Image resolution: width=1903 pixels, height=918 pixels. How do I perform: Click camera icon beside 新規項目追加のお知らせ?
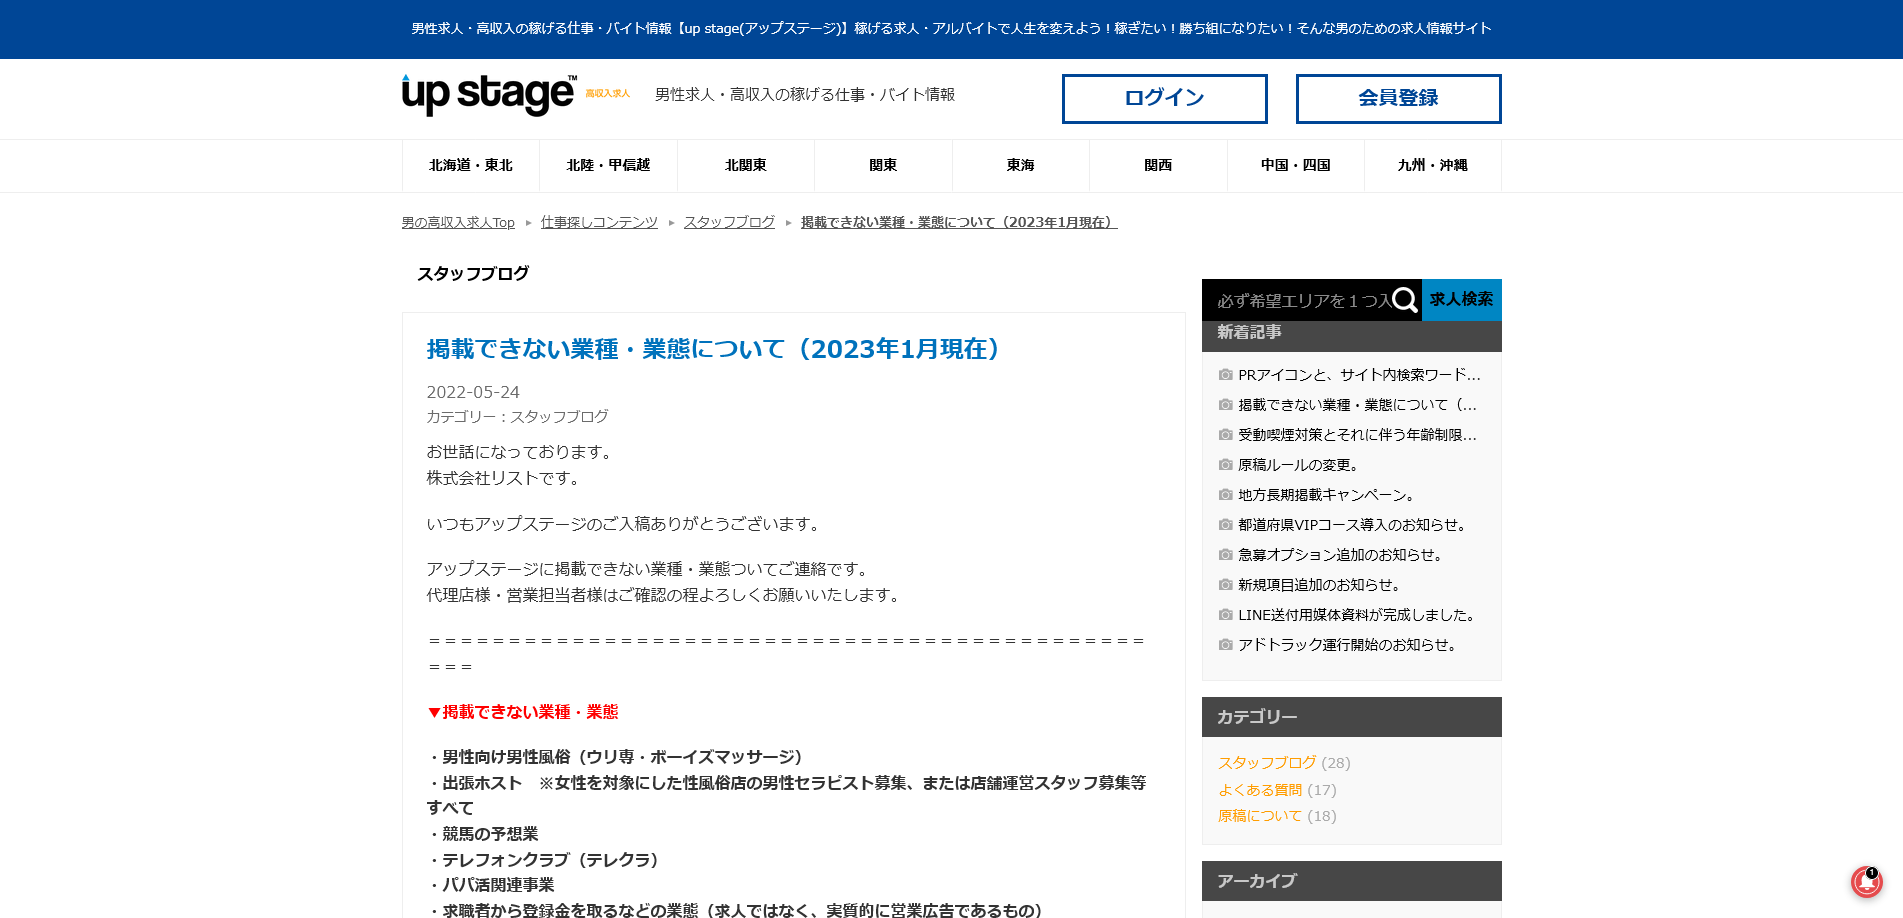[x=1225, y=585]
